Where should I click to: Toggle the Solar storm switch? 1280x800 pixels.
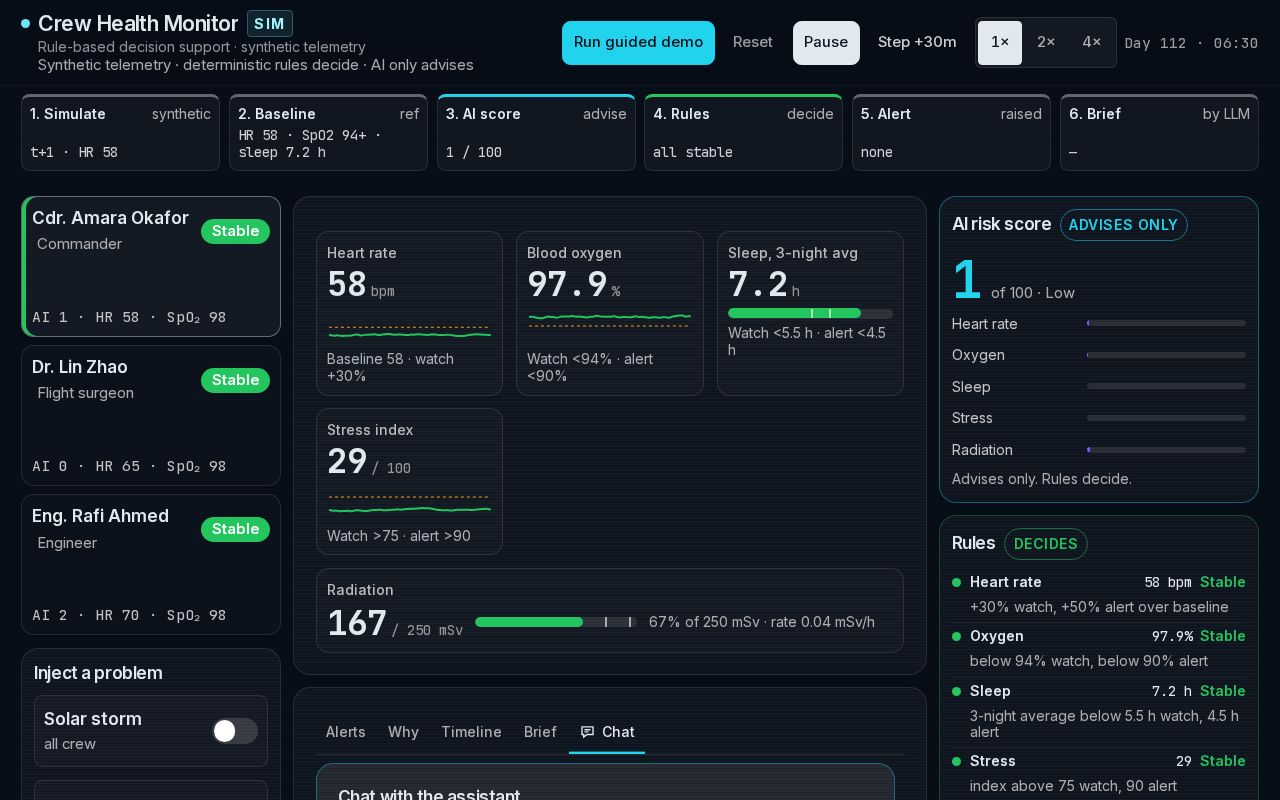[x=235, y=731]
